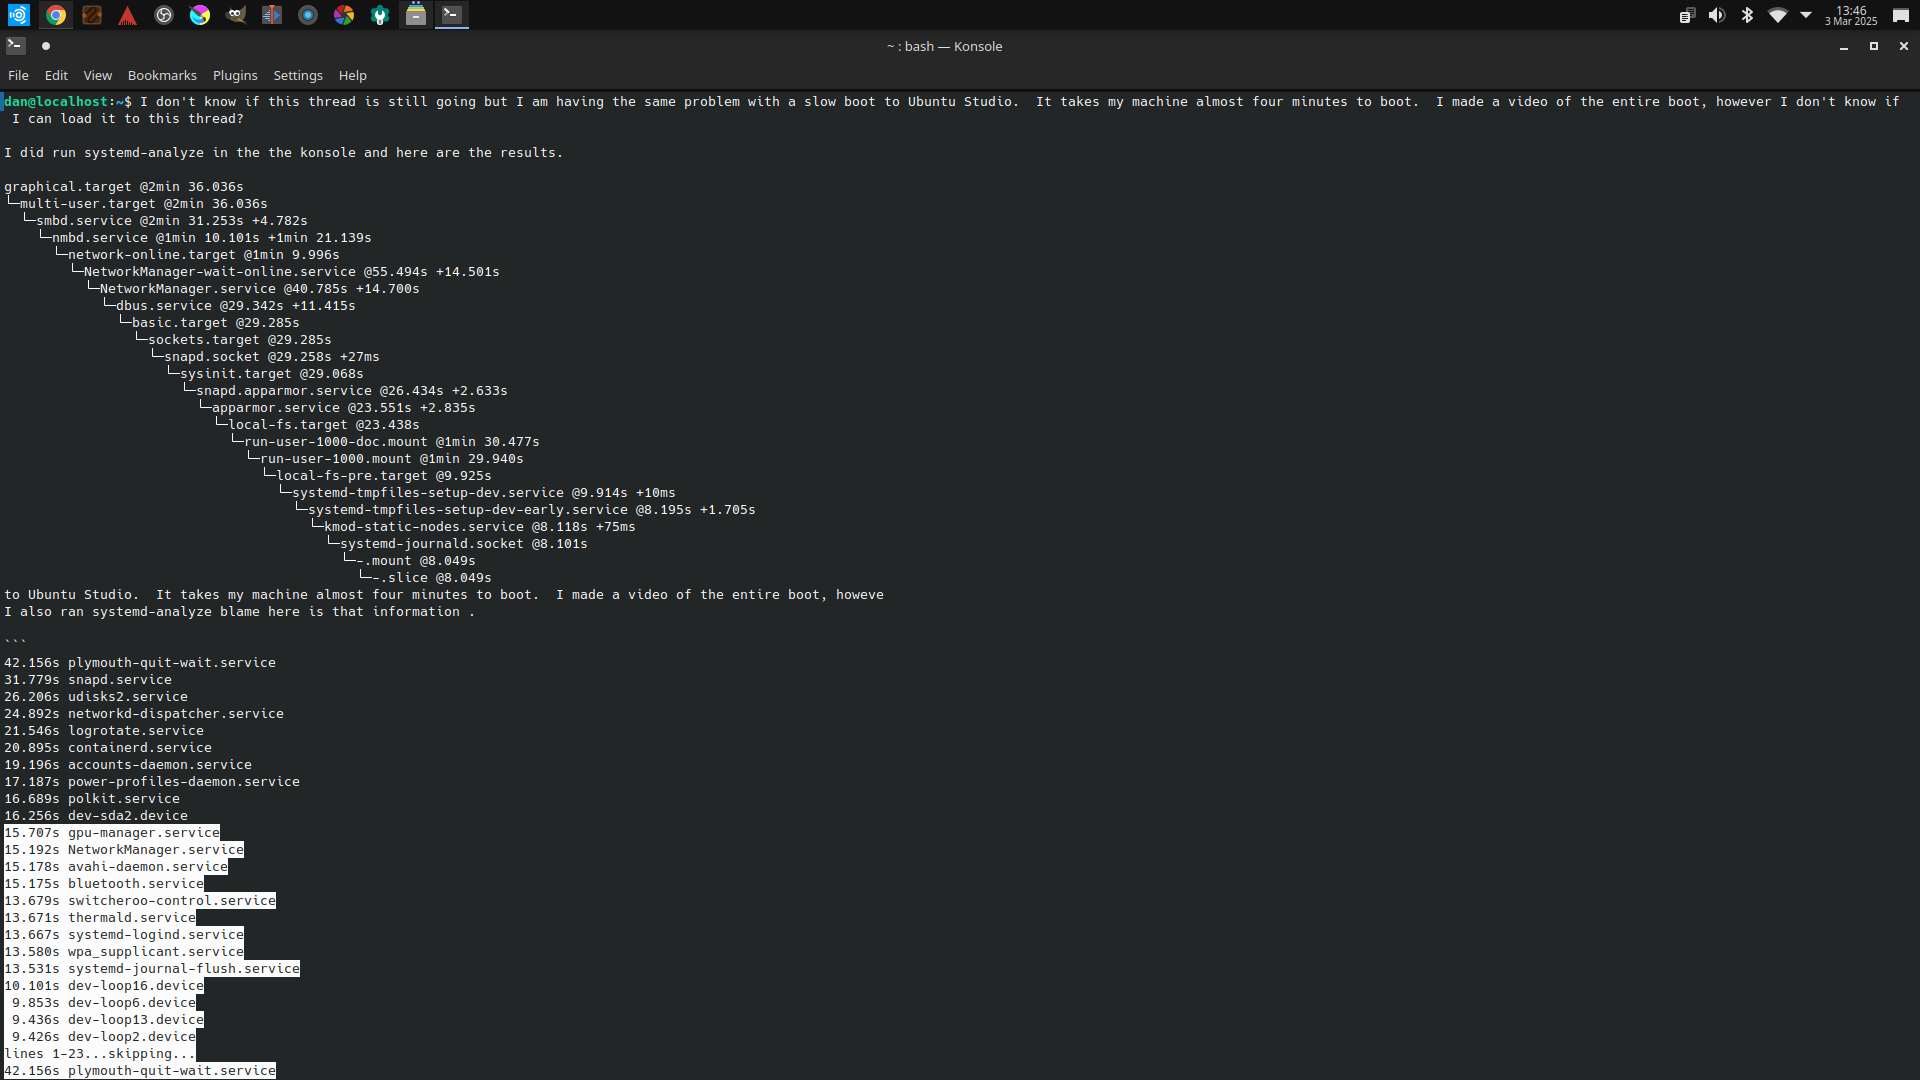Open Kdenlive video editor from the taskbar

[272, 15]
